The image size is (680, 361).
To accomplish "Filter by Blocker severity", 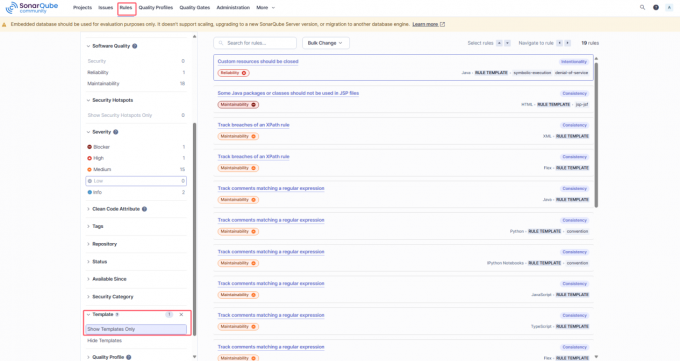I will point(136,147).
